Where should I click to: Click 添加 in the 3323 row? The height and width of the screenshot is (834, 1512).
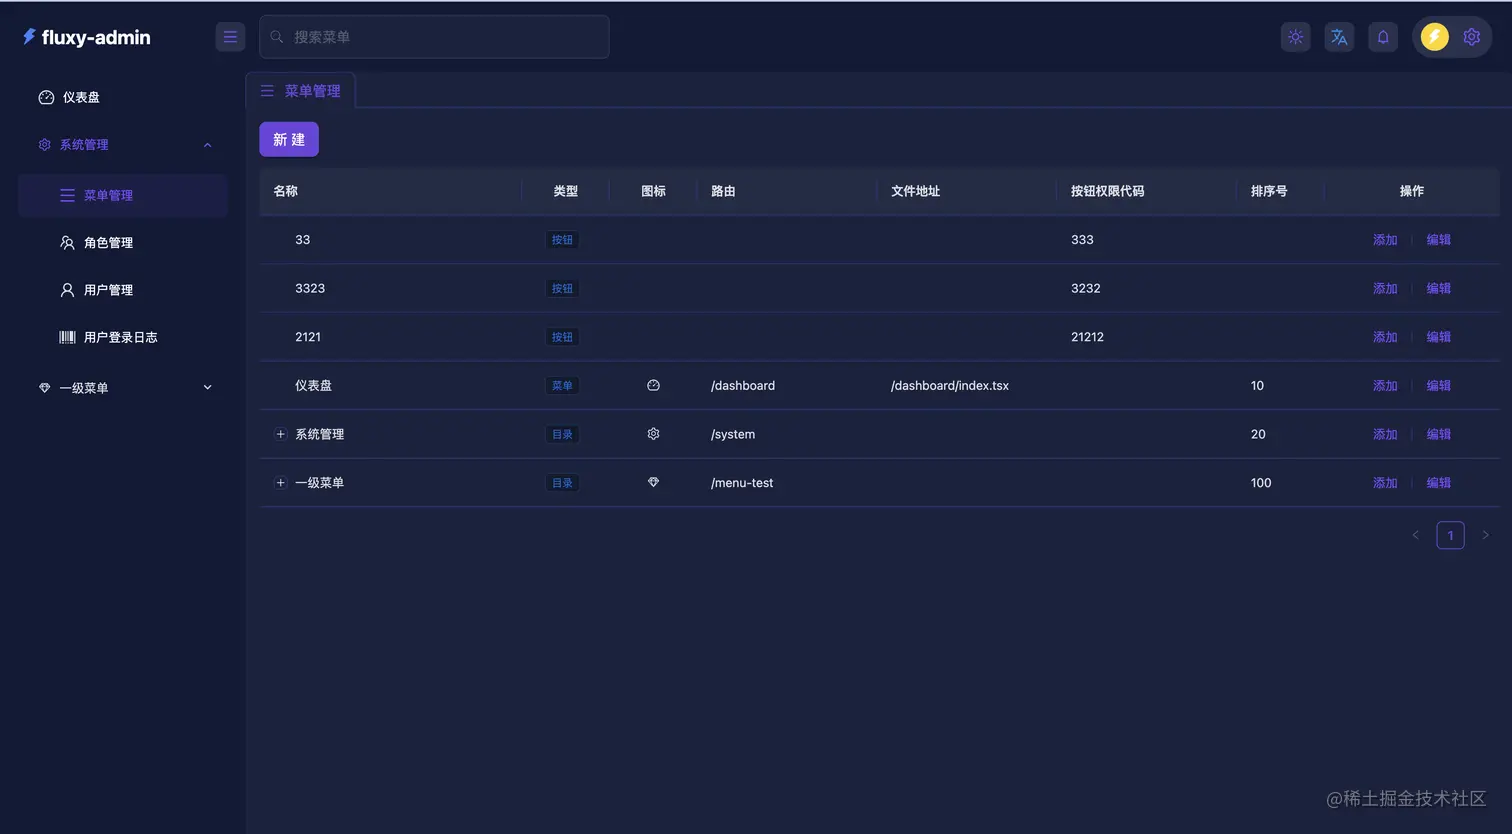(x=1385, y=288)
